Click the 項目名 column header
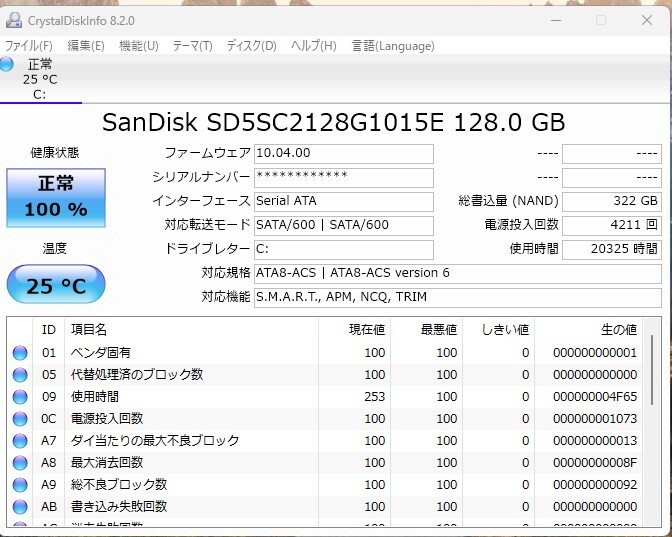The width and height of the screenshot is (672, 537). pyautogui.click(x=191, y=330)
